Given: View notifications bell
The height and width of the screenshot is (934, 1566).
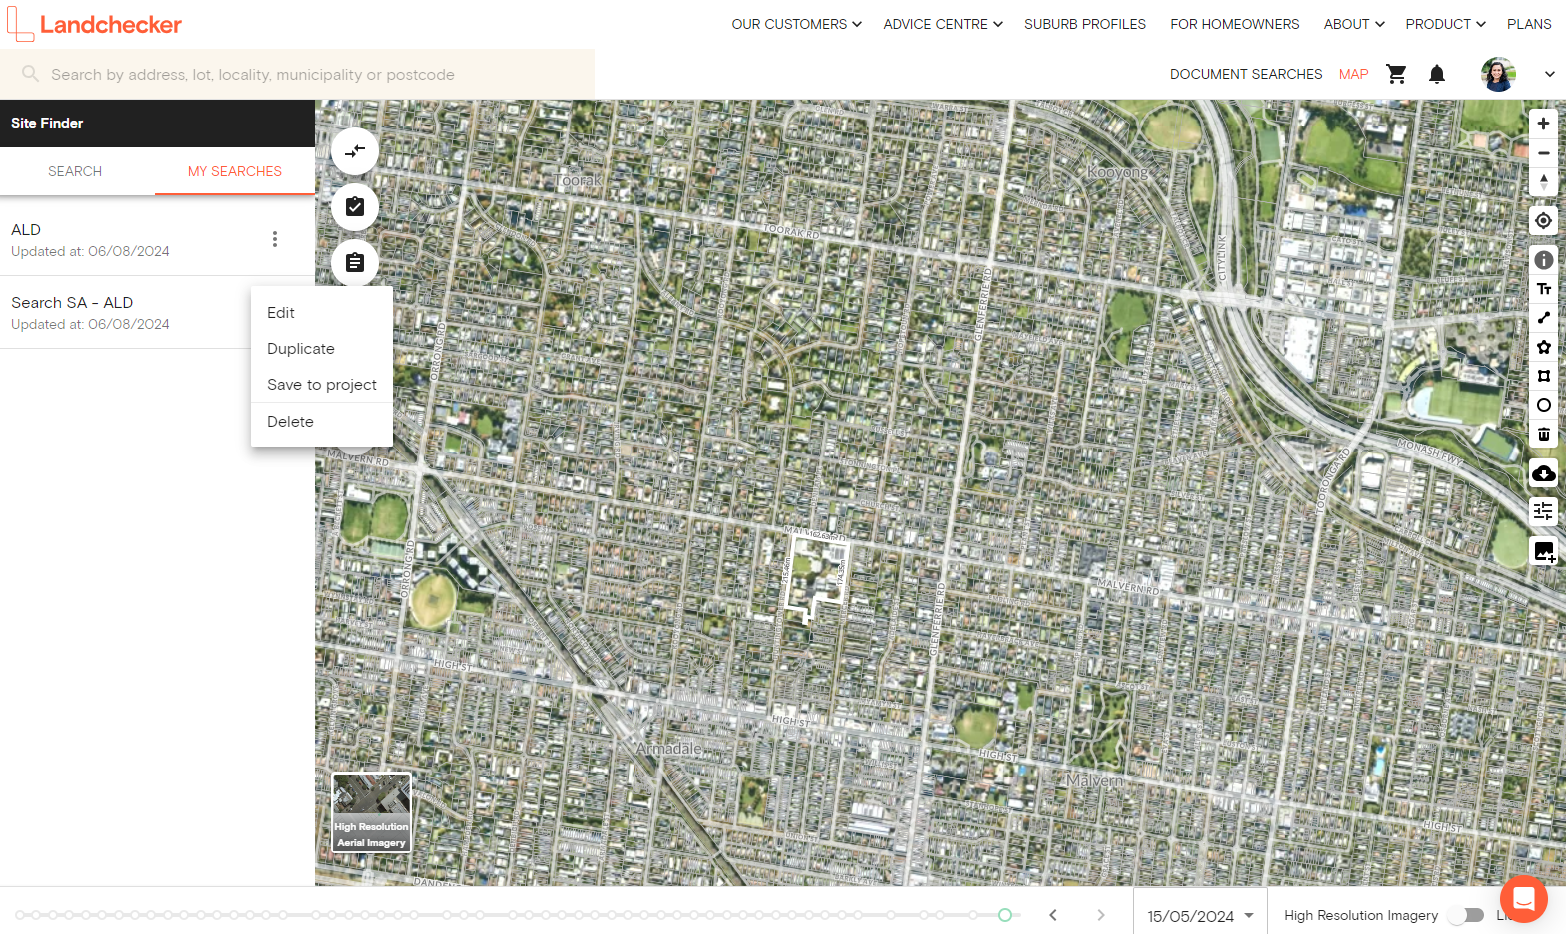Looking at the screenshot, I should click(x=1437, y=74).
